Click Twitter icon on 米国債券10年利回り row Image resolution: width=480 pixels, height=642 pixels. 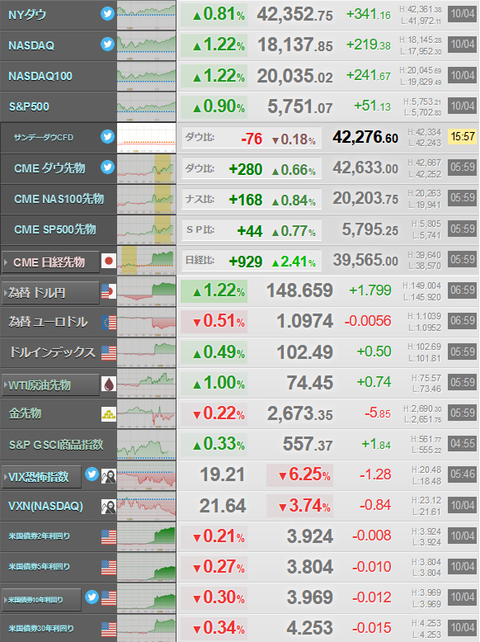pos(92,597)
